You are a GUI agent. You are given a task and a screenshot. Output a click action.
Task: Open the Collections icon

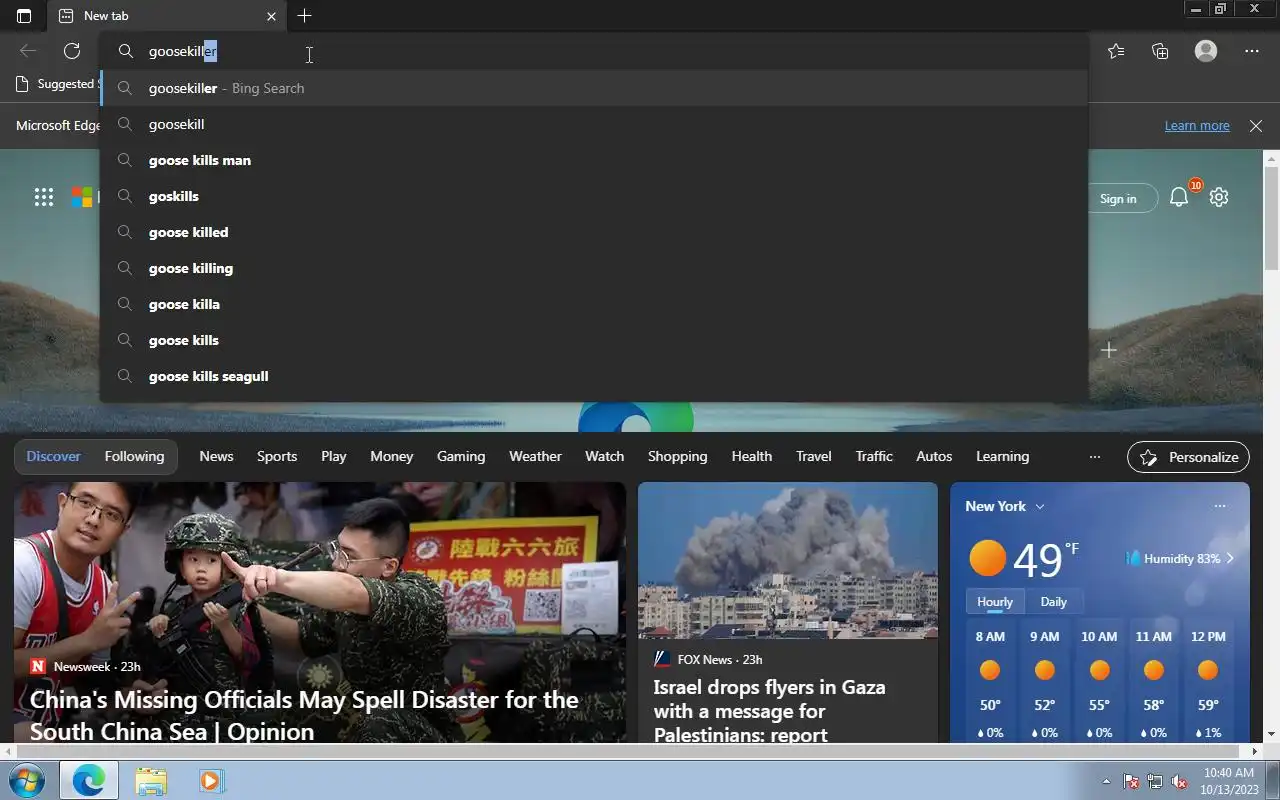coord(1160,51)
